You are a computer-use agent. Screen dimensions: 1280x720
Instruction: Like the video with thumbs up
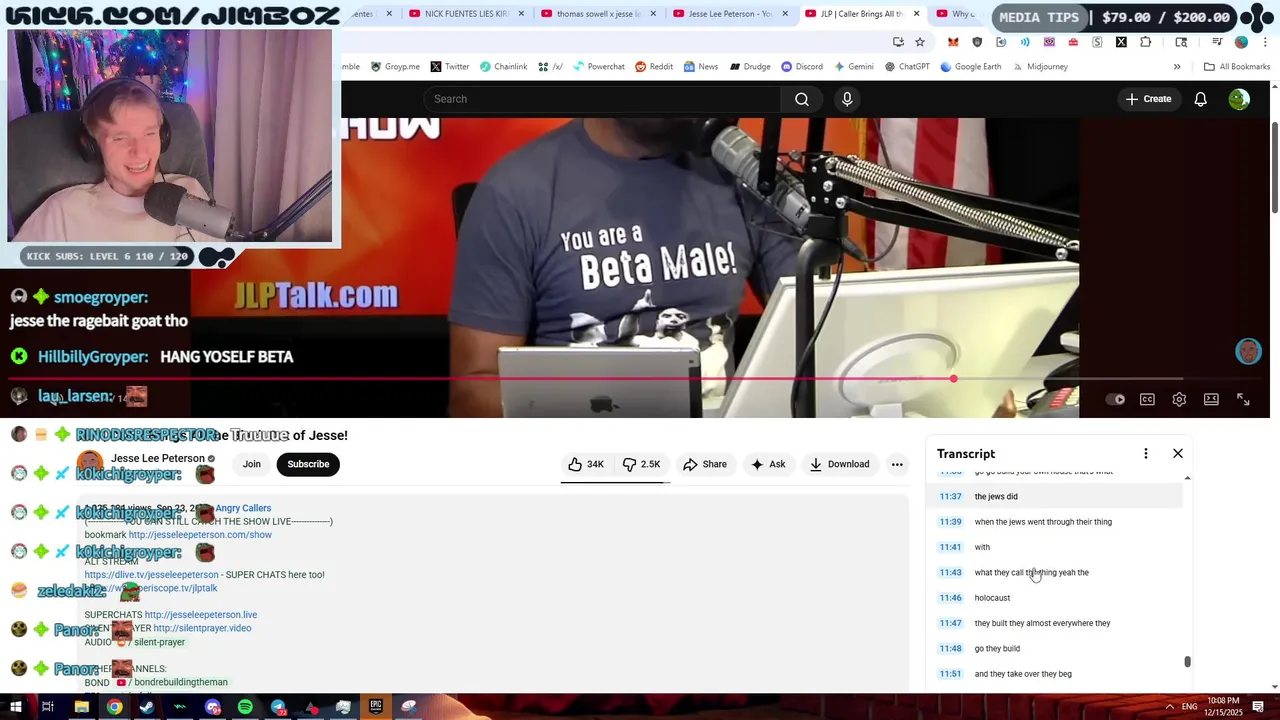click(586, 464)
